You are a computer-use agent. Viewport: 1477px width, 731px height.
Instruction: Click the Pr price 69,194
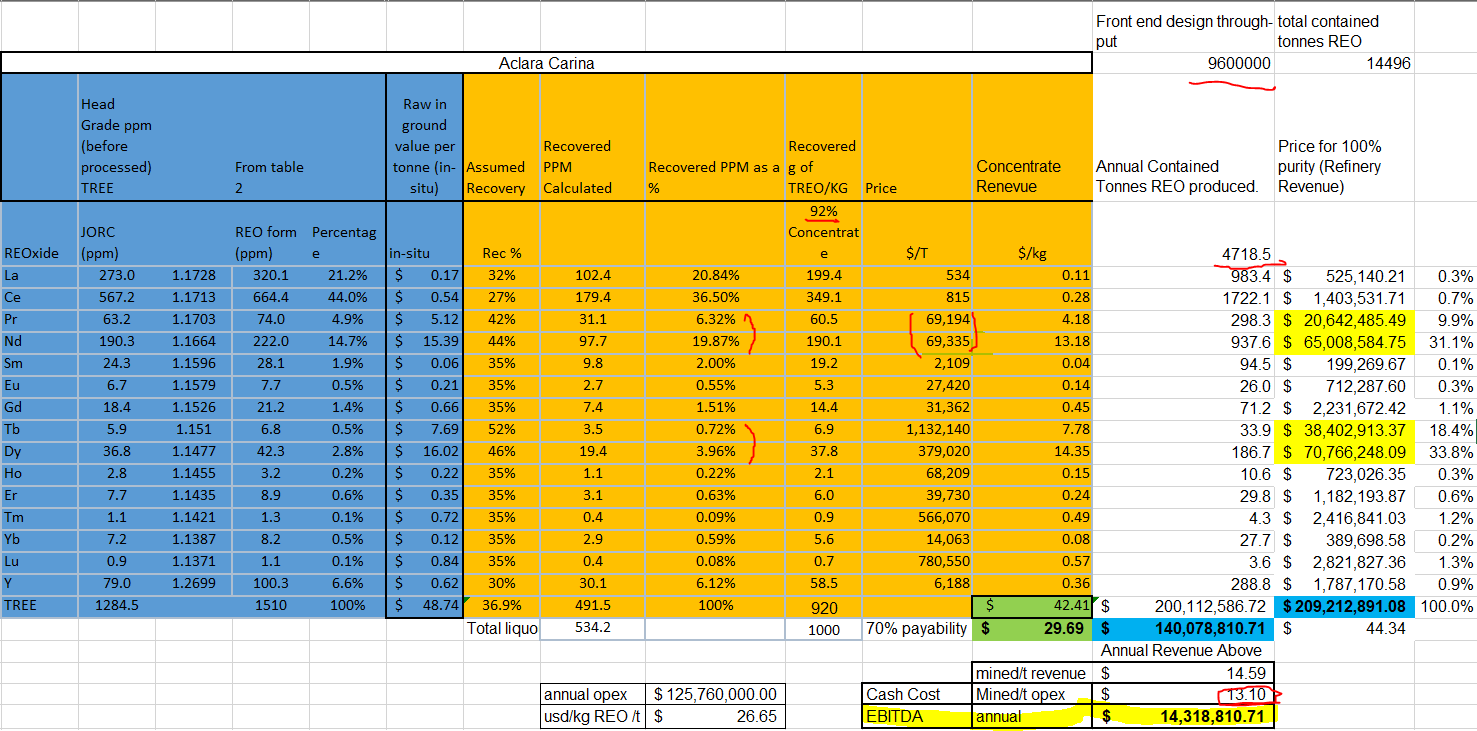tap(917, 319)
